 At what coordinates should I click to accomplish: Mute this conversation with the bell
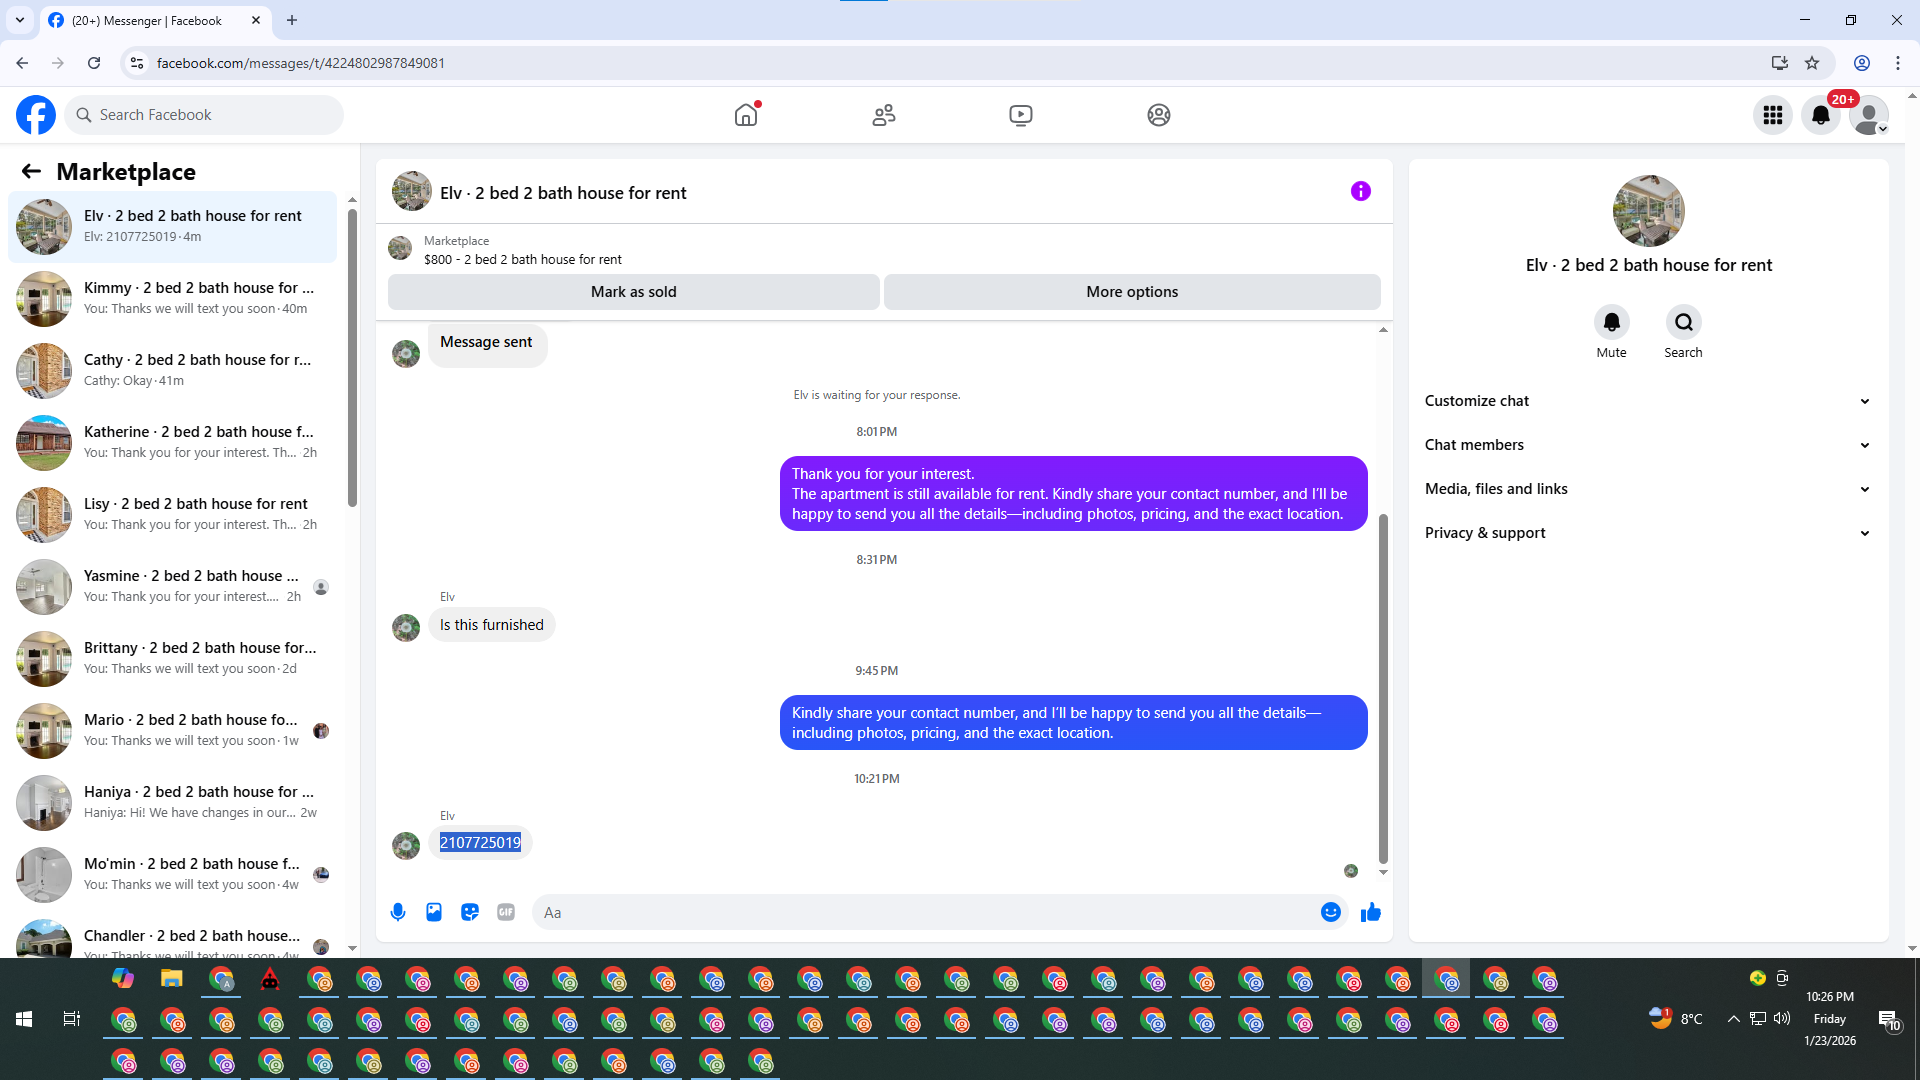click(1611, 322)
